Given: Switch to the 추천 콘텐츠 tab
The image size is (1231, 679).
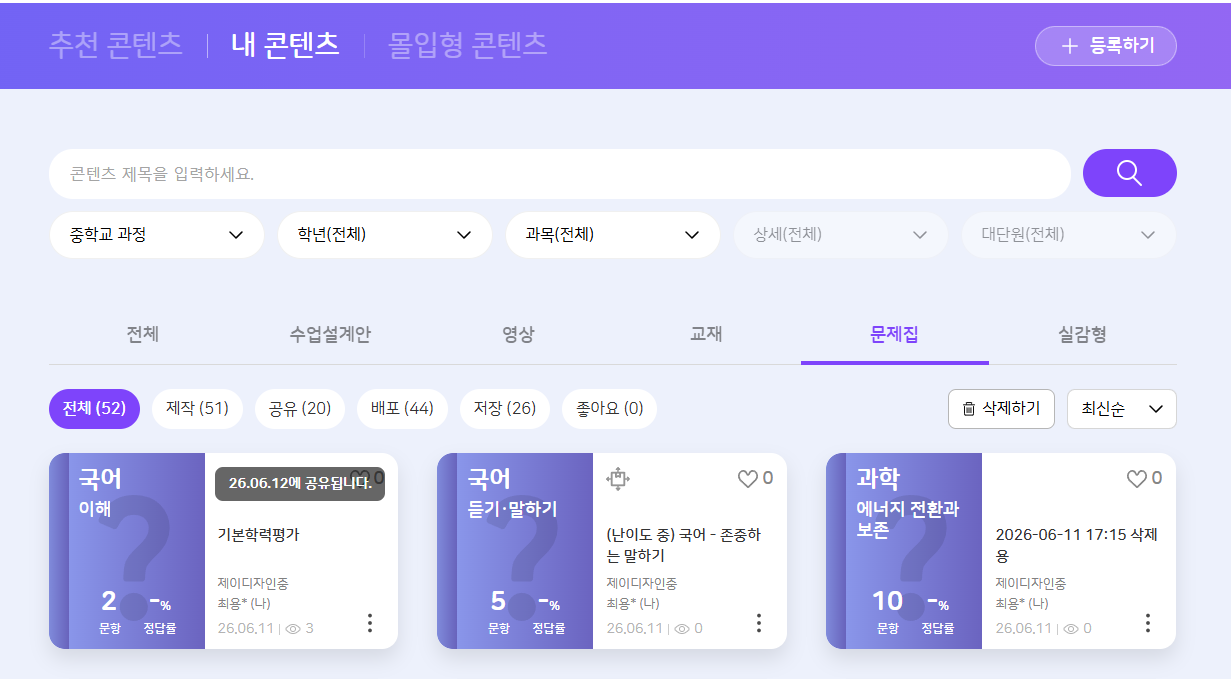Looking at the screenshot, I should click(116, 45).
